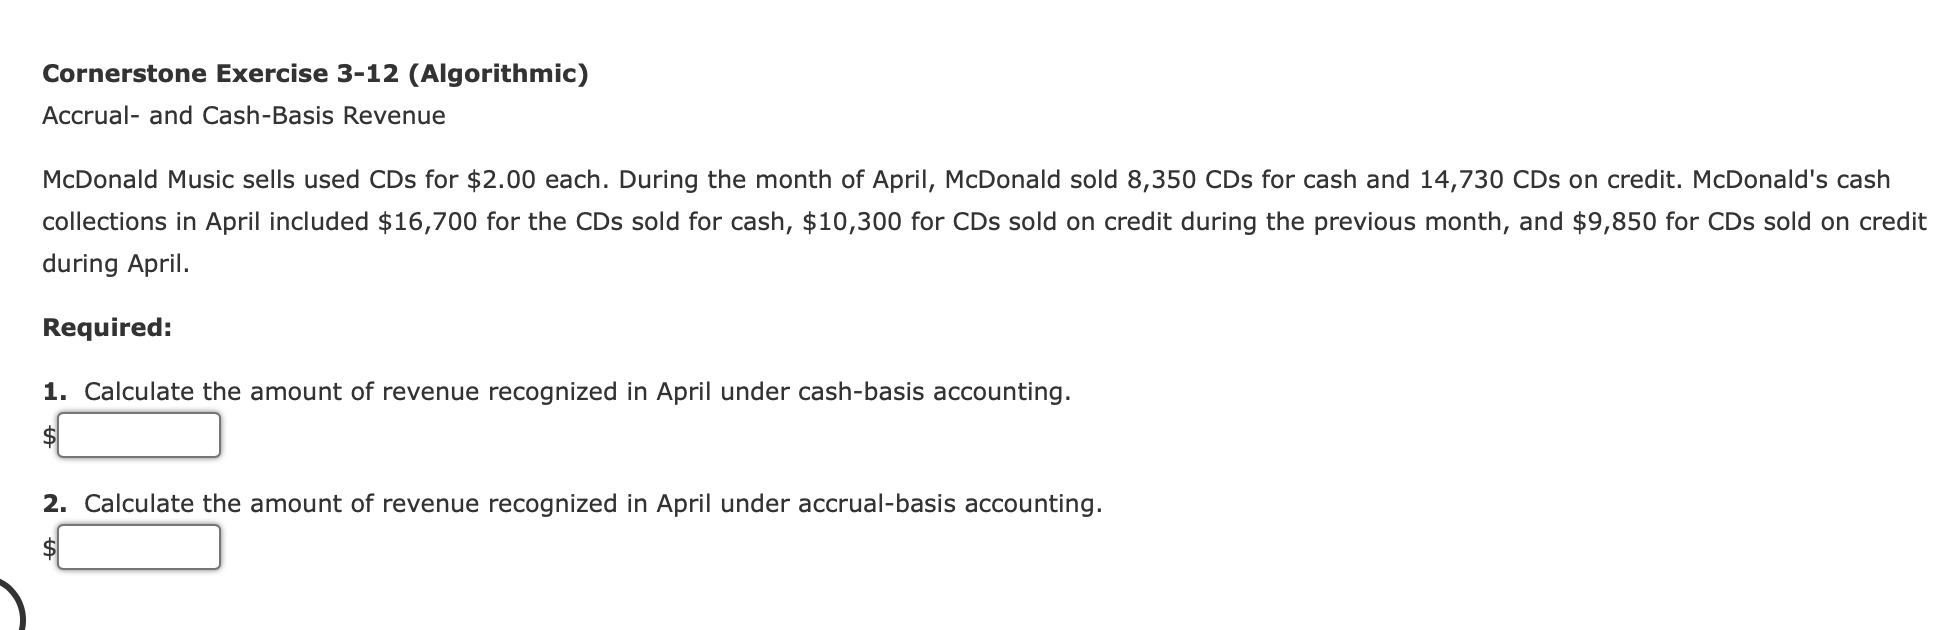The image size is (1952, 630).
Task: Click the dollar sign beside the first input
Action: [48, 434]
